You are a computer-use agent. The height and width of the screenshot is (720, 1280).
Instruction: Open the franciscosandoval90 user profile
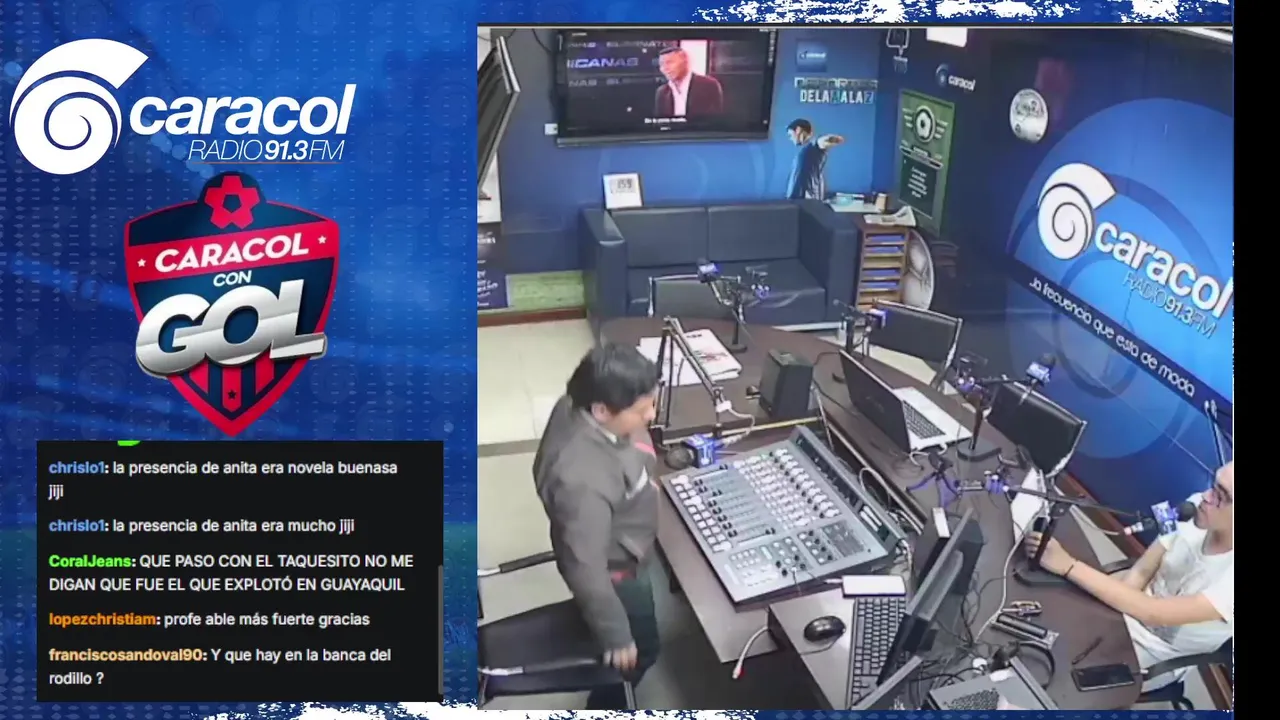(127, 655)
